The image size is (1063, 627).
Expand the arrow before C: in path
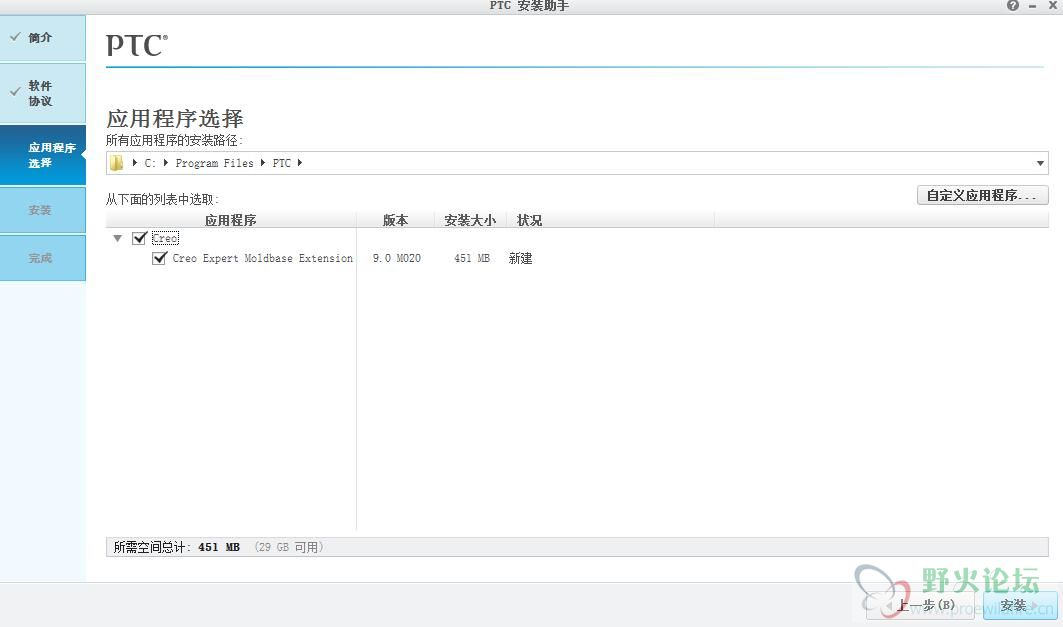click(135, 163)
